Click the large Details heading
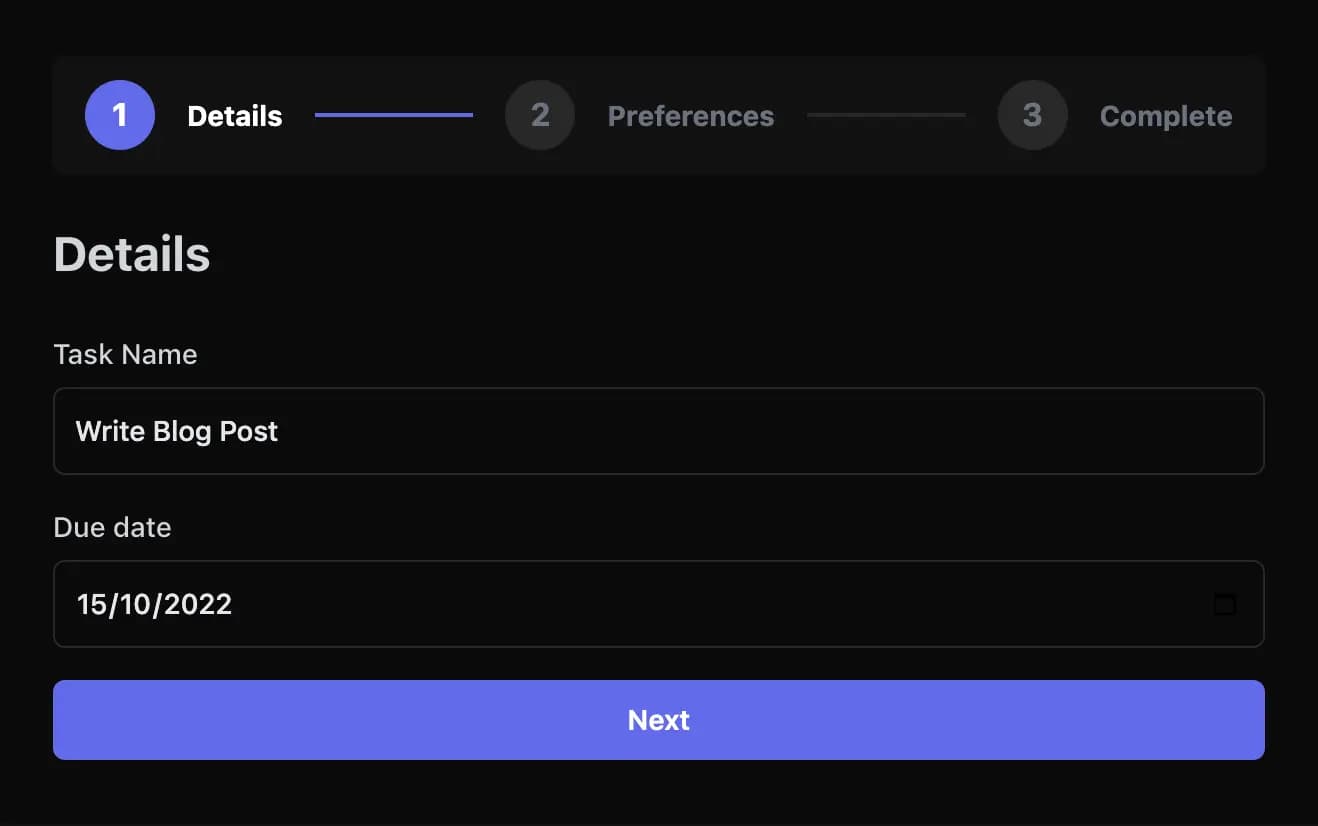 click(x=132, y=254)
